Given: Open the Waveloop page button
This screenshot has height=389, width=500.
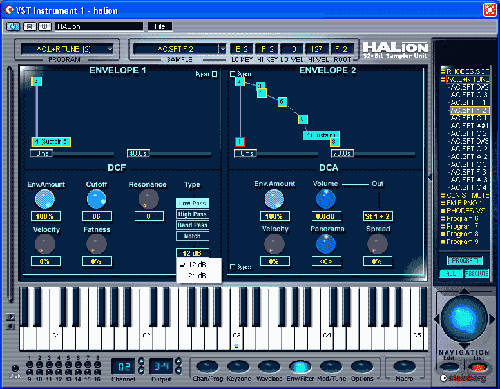Looking at the screenshot, I should pos(269,367).
